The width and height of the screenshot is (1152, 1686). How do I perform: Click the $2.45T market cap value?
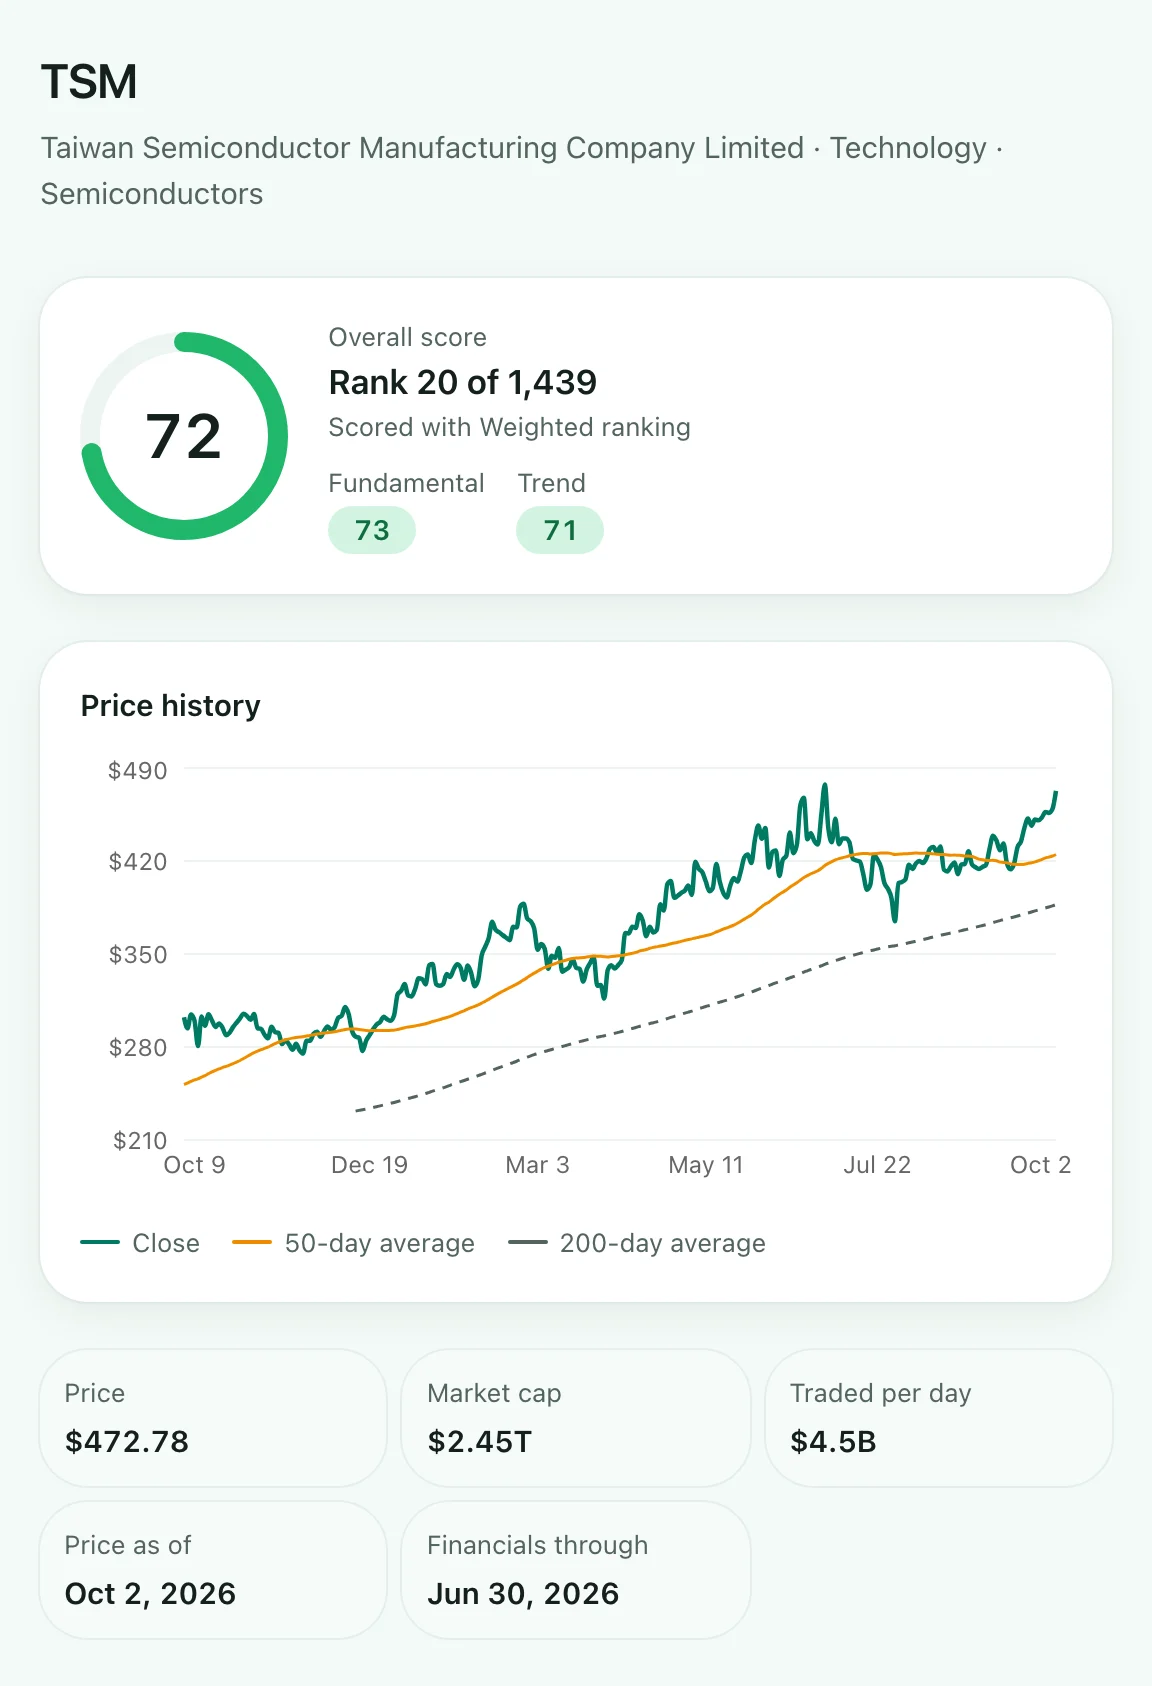tap(480, 1442)
